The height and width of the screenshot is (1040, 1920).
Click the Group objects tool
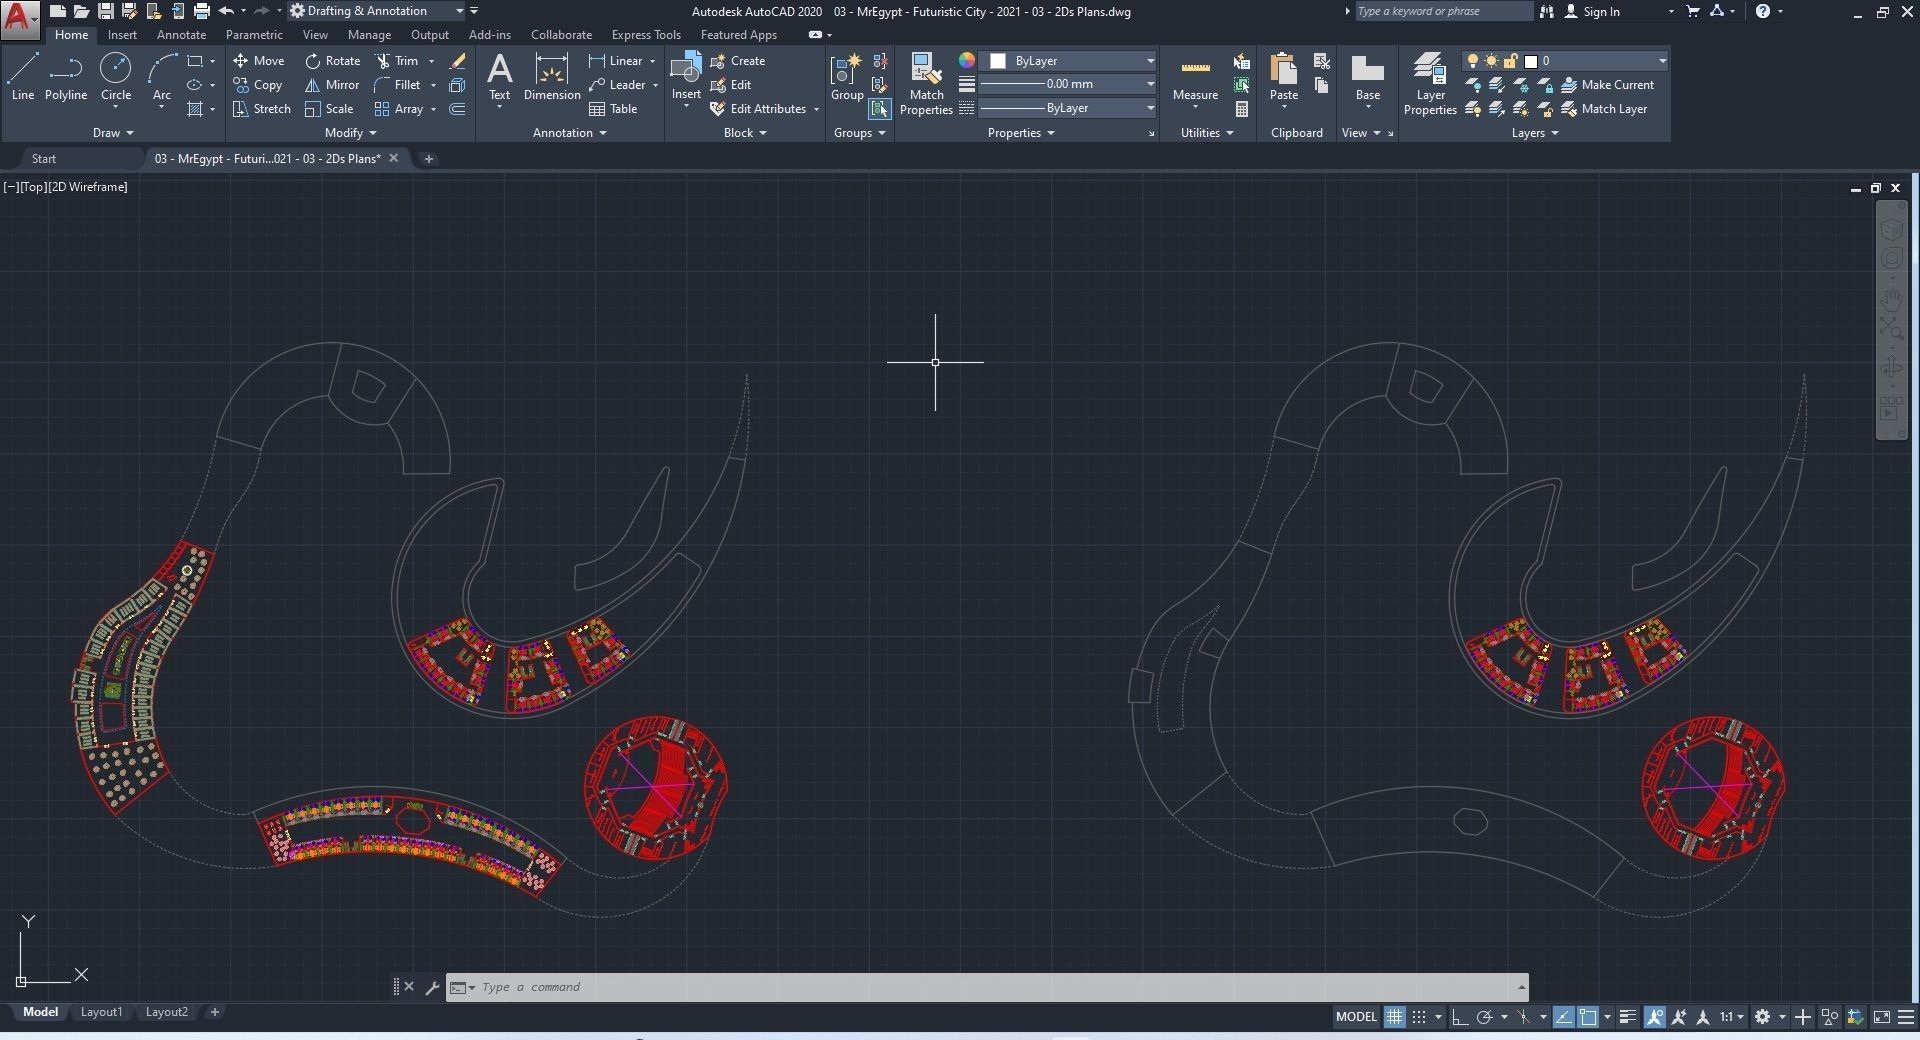(847, 77)
